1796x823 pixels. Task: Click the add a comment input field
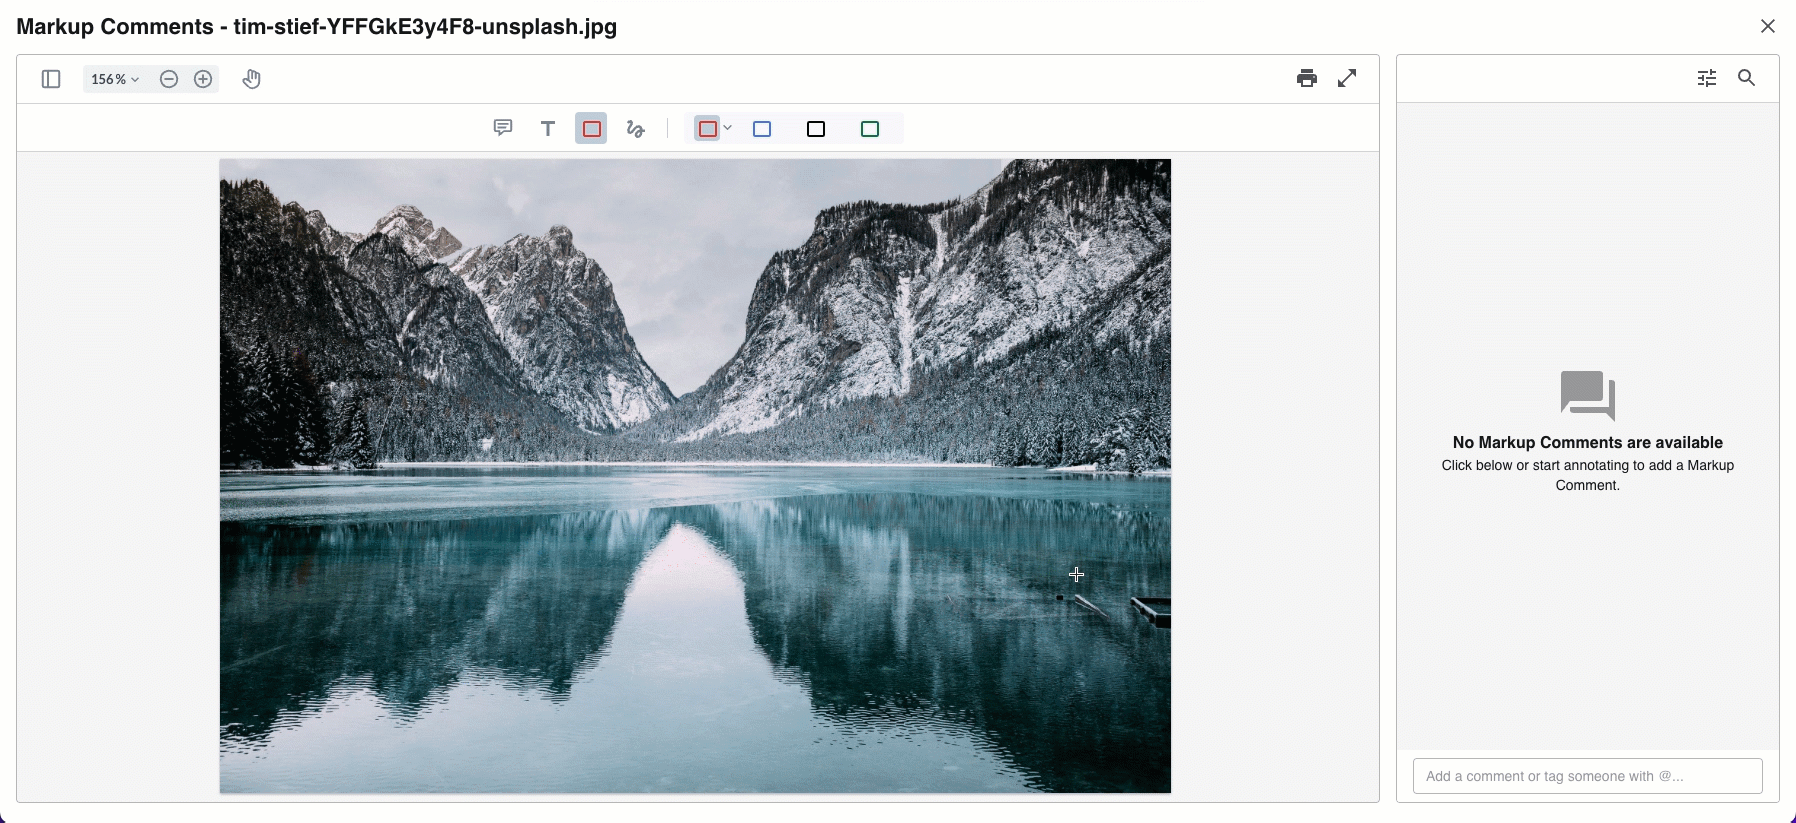click(1587, 776)
